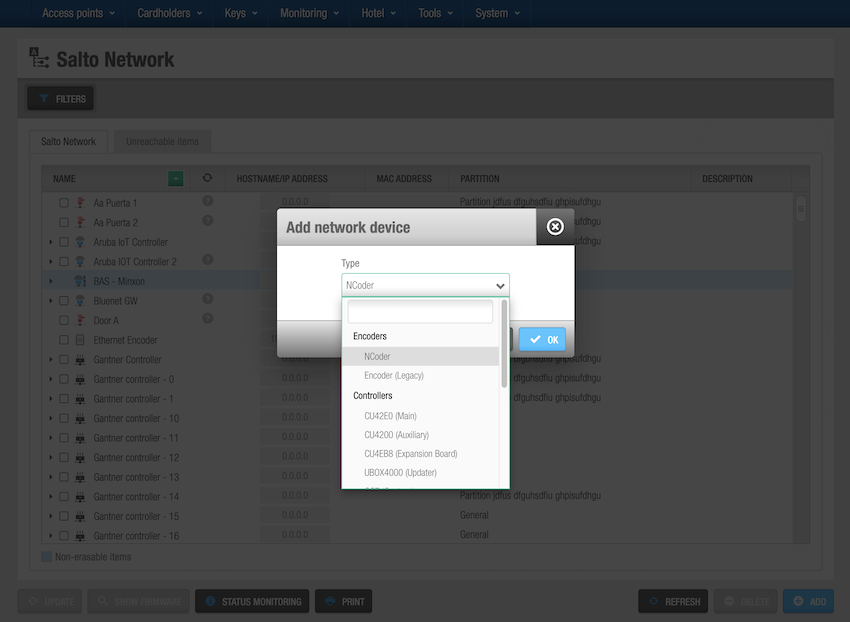Viewport: 850px width, 622px height.
Task: Open the Access points menu
Action: click(x=78, y=13)
